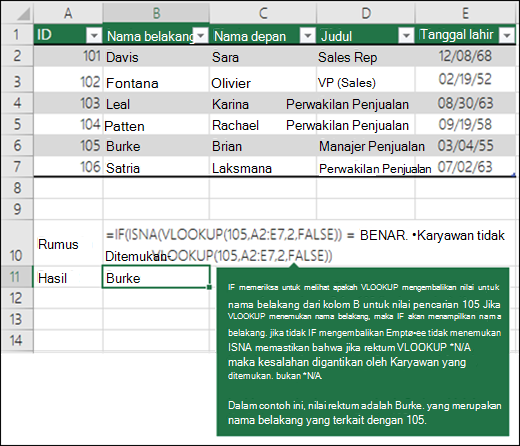Select column A header
The width and height of the screenshot is (520, 446).
pyautogui.click(x=68, y=13)
